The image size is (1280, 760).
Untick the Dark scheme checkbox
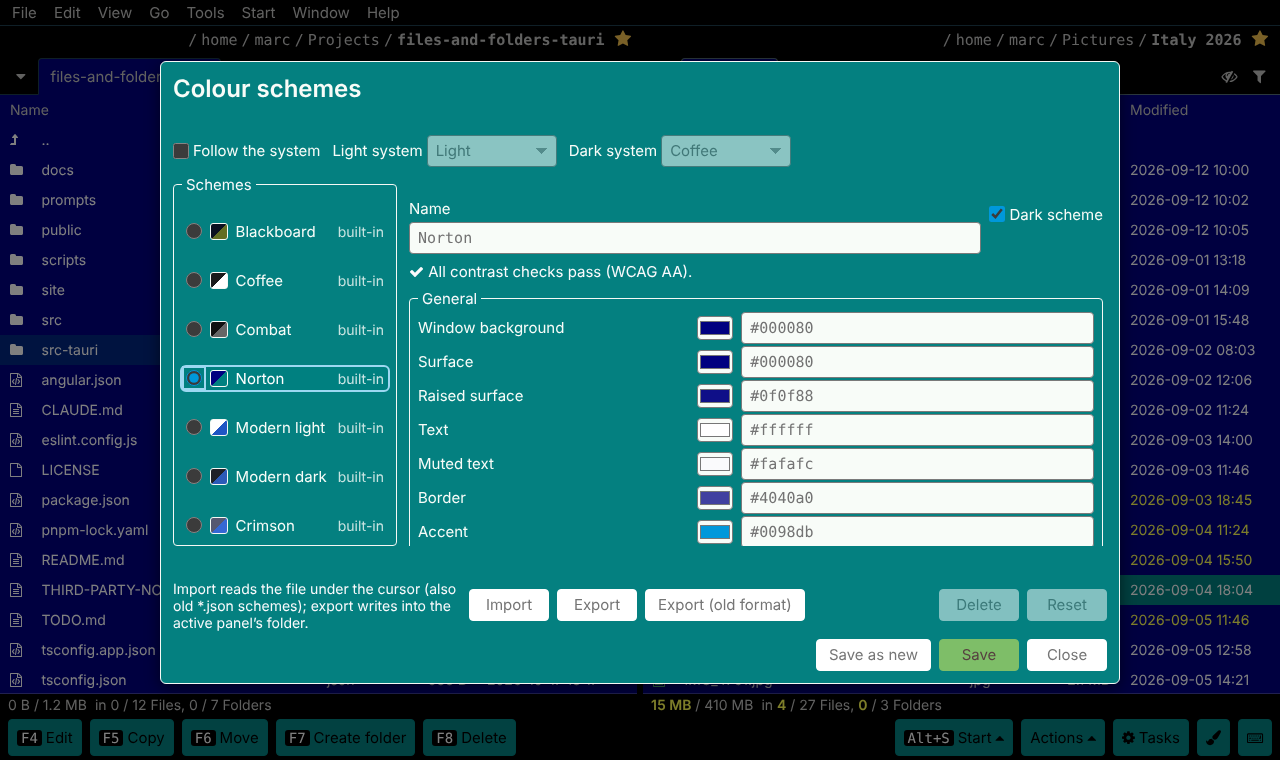point(997,214)
